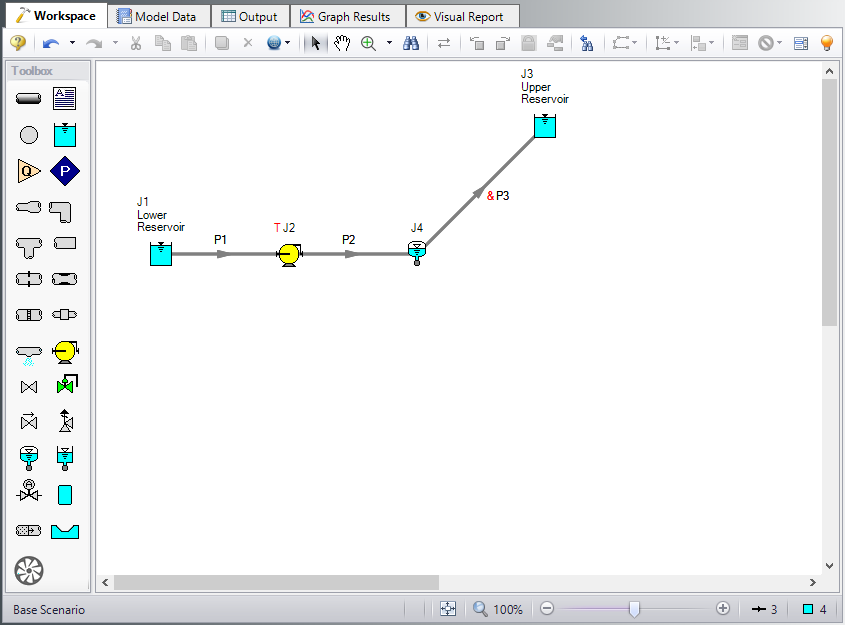845x625 pixels.
Task: Activate the pan hand tool
Action: (x=342, y=43)
